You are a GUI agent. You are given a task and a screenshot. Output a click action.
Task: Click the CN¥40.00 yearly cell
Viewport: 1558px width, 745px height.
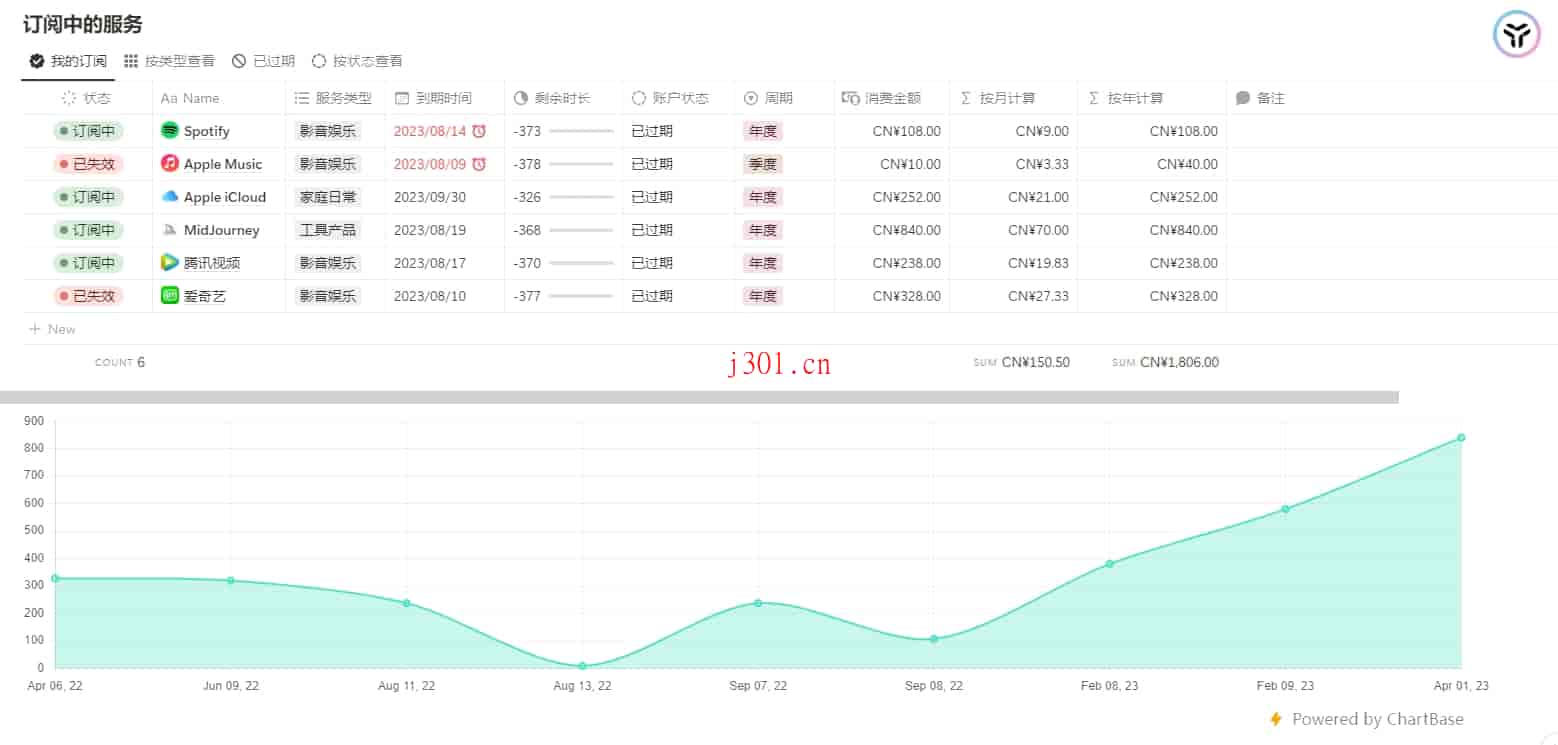click(x=1187, y=164)
